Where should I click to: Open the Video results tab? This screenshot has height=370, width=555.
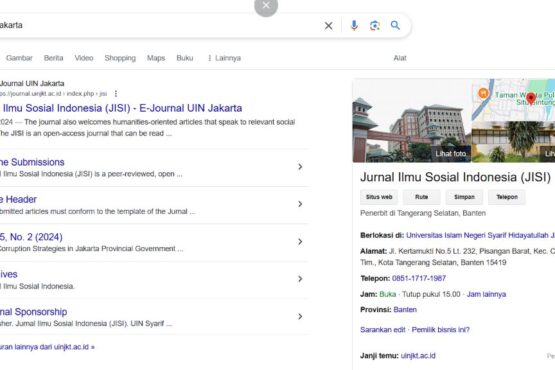click(84, 58)
